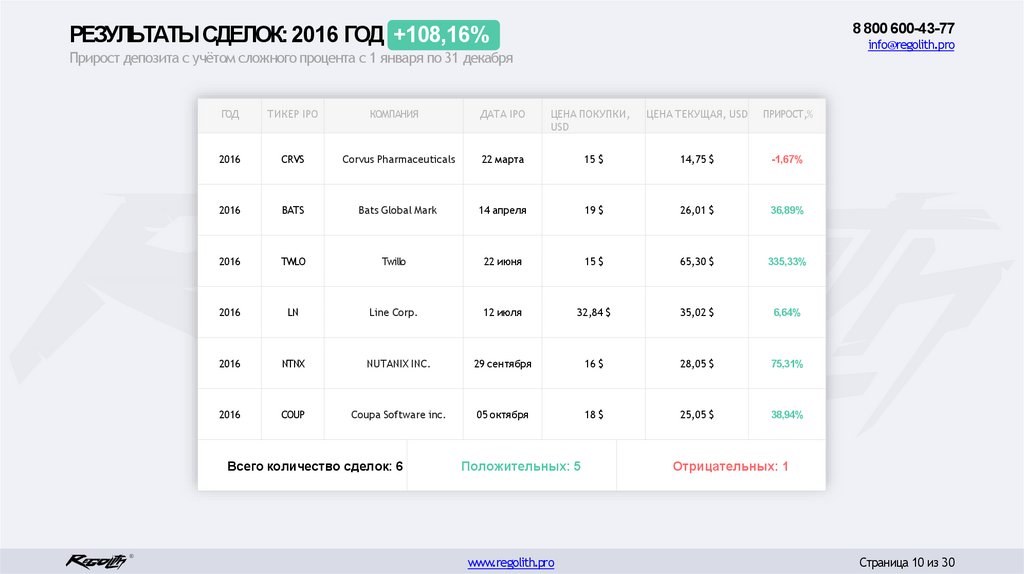
Task: Select the Coupa Software inc. cell
Action: [398, 414]
